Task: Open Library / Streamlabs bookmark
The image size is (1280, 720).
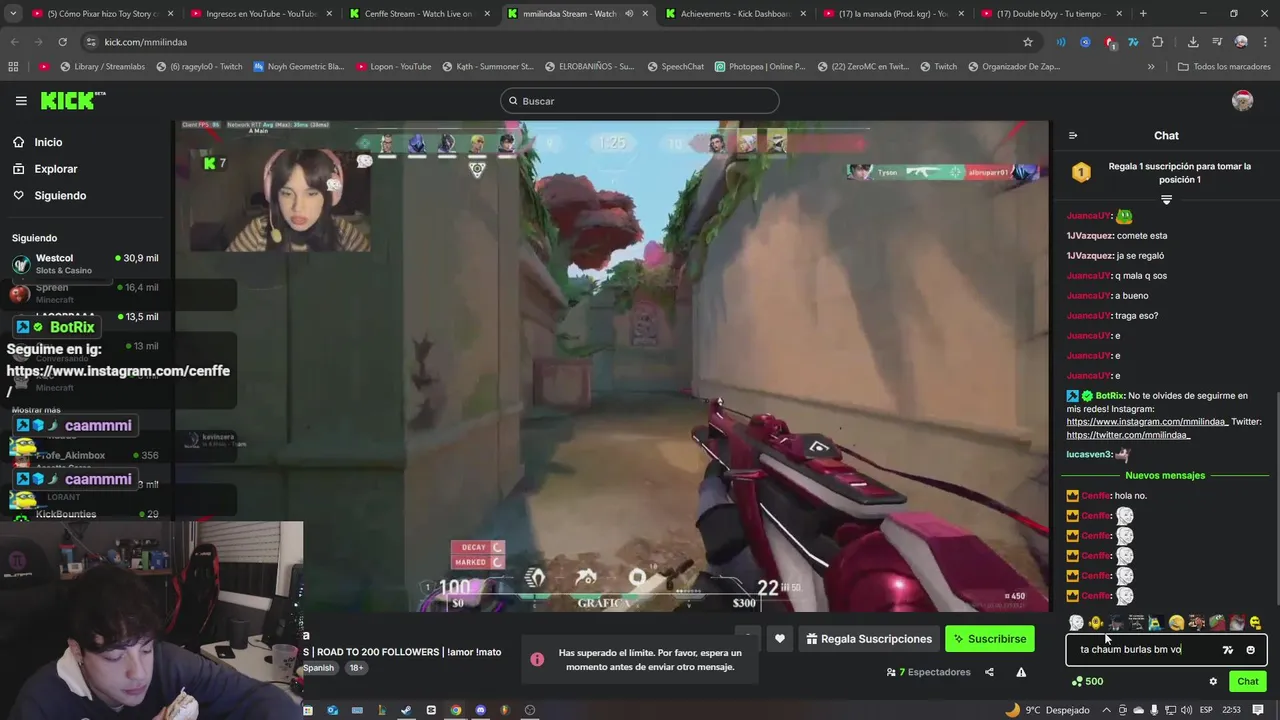Action: point(102,66)
